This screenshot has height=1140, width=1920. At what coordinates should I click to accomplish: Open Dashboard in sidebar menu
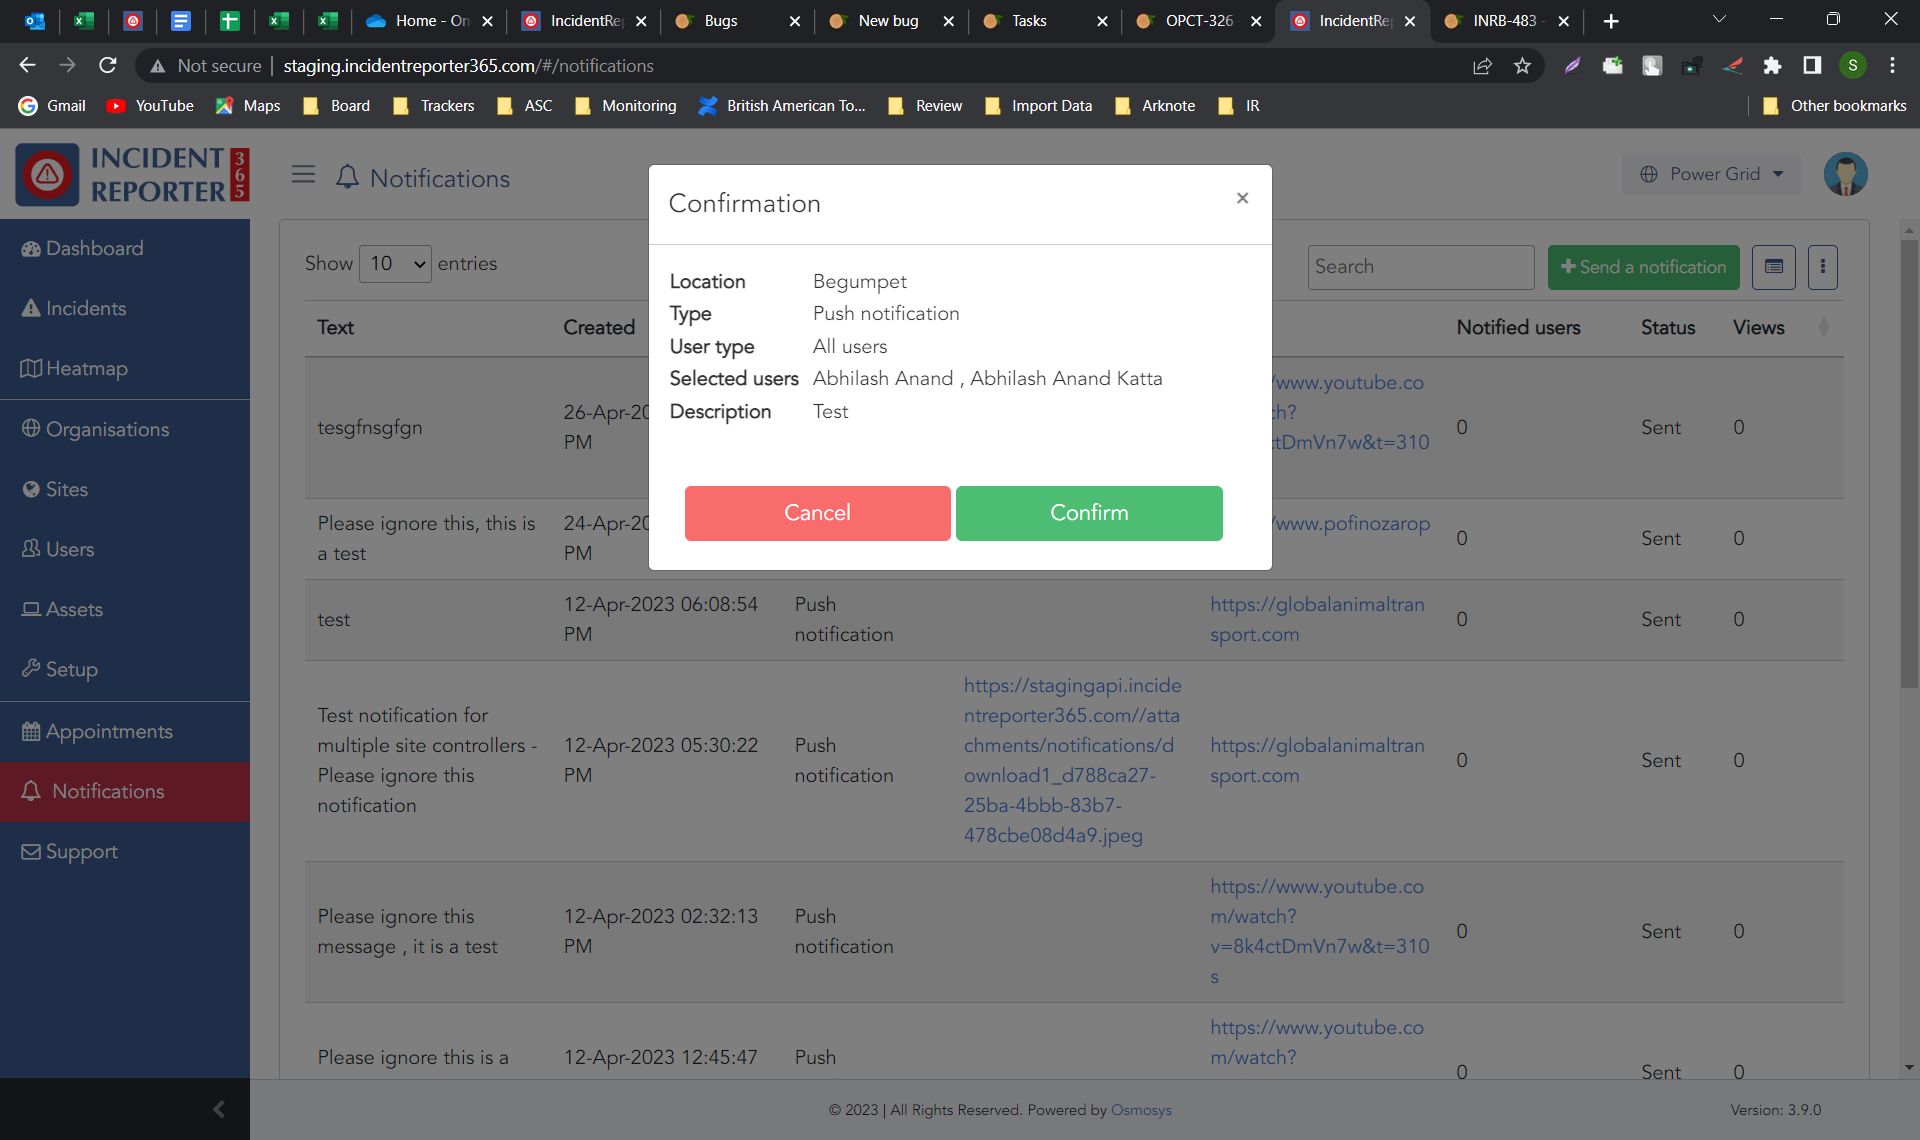click(x=94, y=248)
